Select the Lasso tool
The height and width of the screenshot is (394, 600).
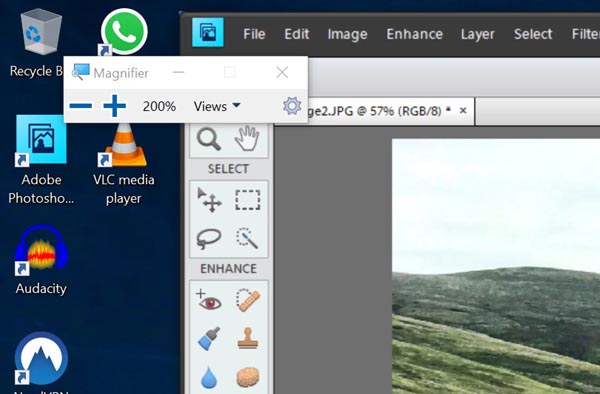(x=209, y=238)
